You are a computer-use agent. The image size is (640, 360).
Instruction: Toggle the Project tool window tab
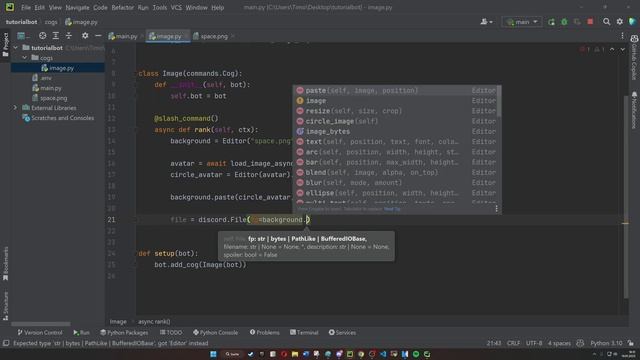click(5, 45)
